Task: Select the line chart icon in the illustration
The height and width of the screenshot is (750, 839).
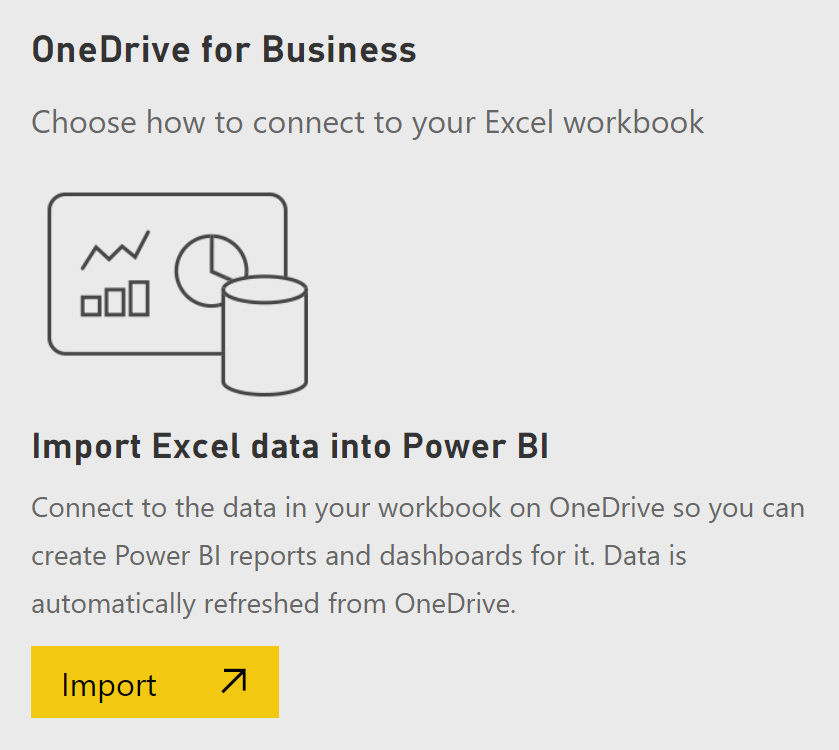Action: 115,250
